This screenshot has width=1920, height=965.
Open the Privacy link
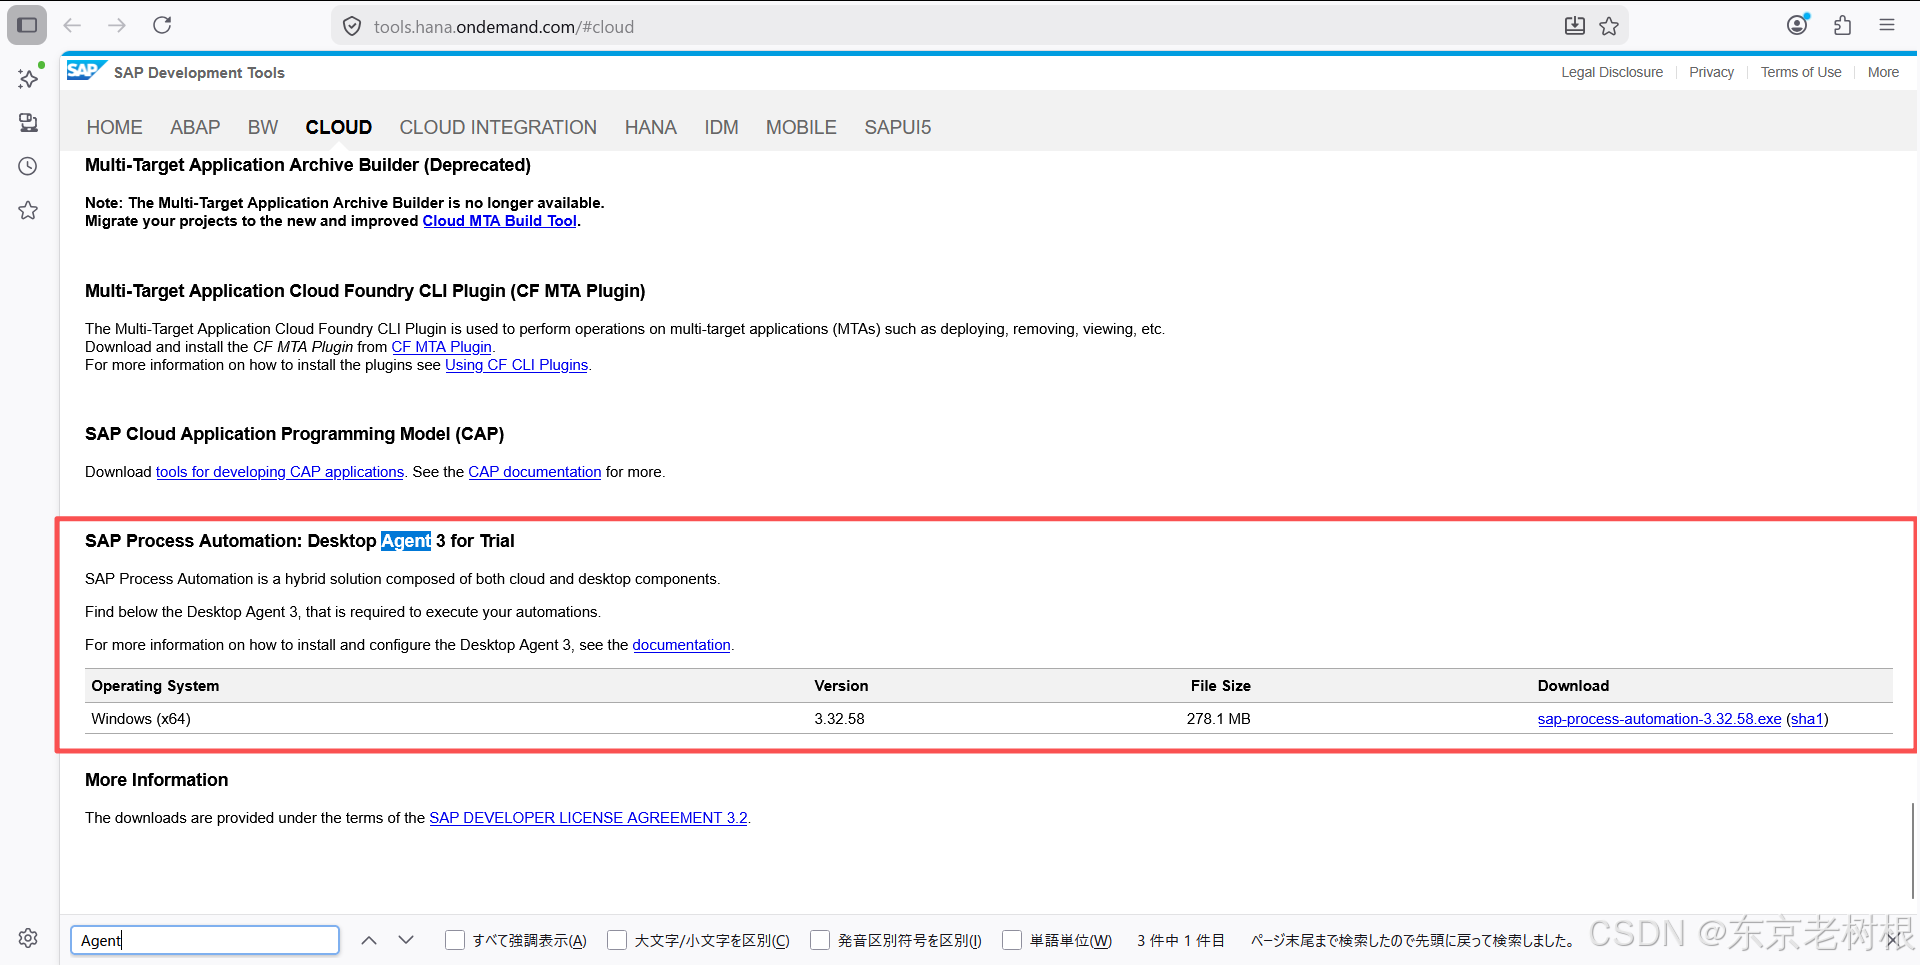[1711, 72]
